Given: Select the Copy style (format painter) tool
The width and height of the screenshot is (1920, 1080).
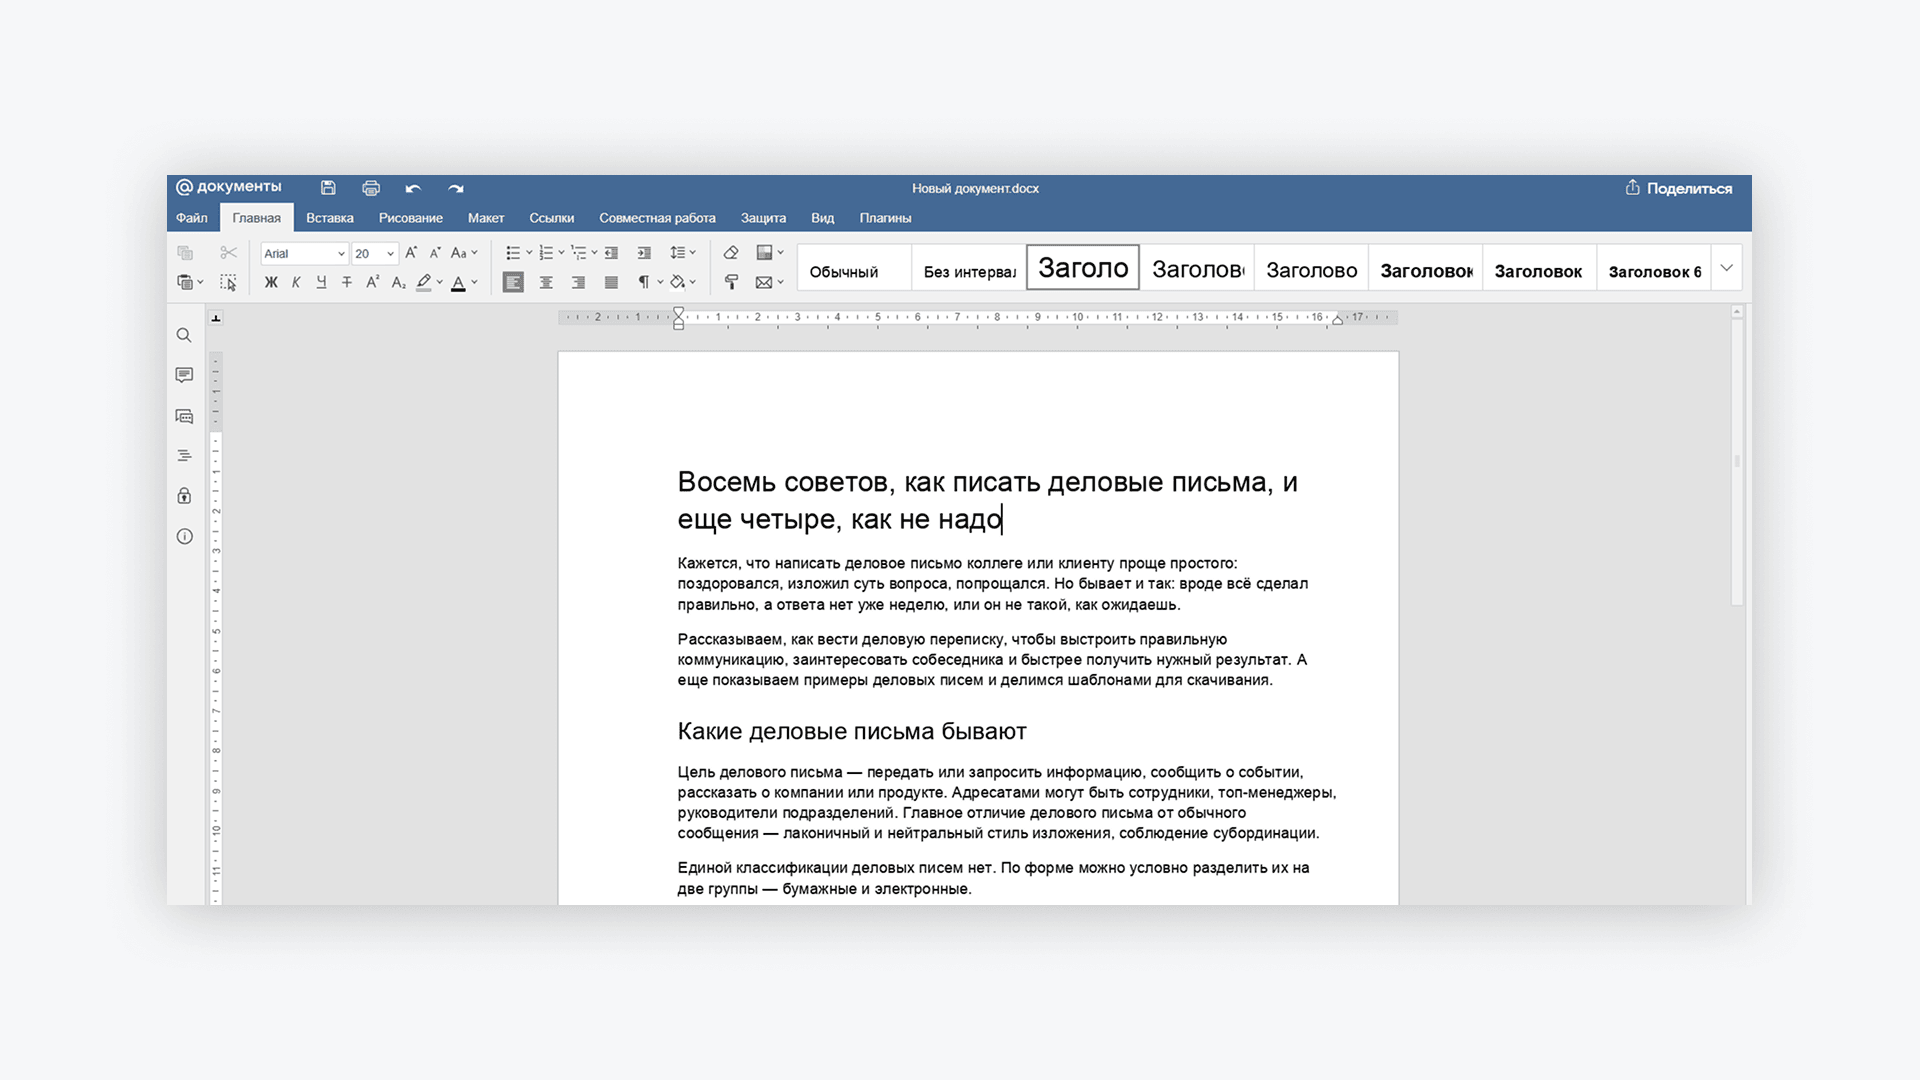Looking at the screenshot, I should [731, 282].
